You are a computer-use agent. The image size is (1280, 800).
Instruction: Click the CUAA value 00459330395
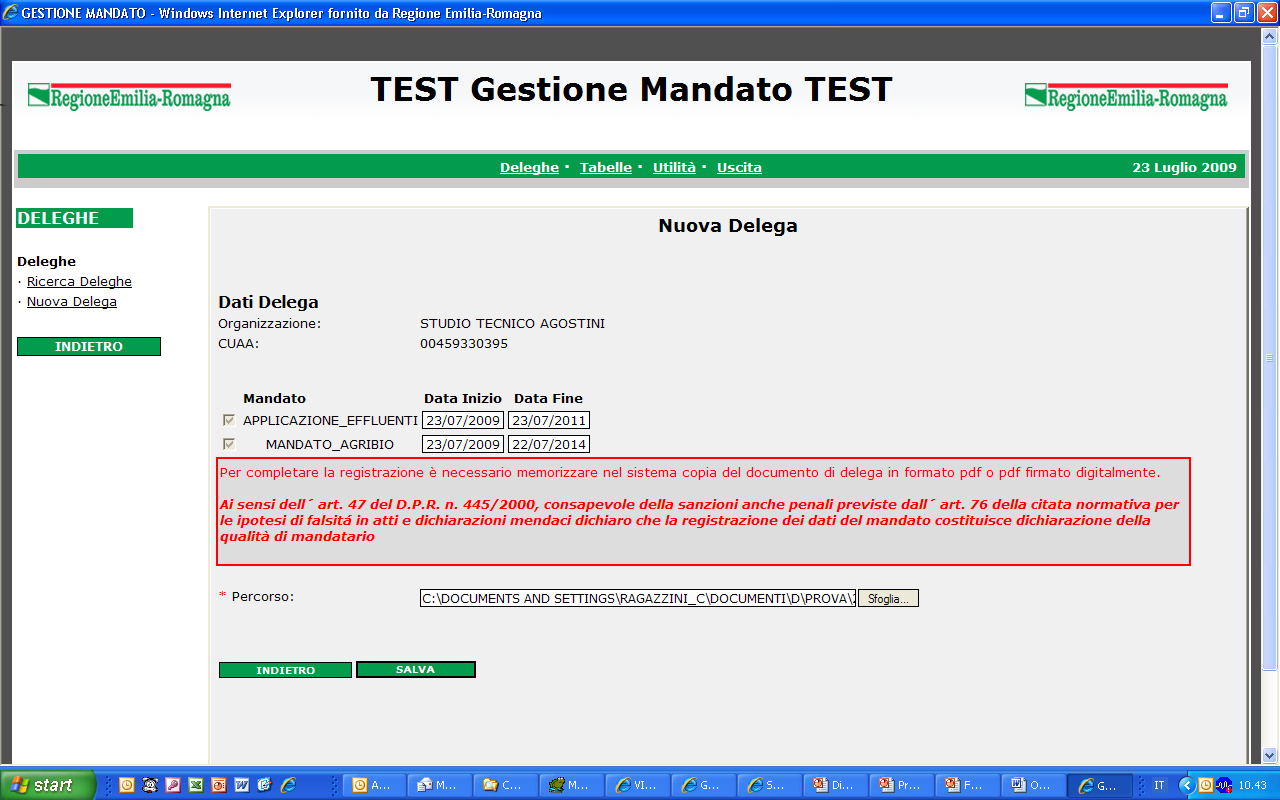click(464, 344)
